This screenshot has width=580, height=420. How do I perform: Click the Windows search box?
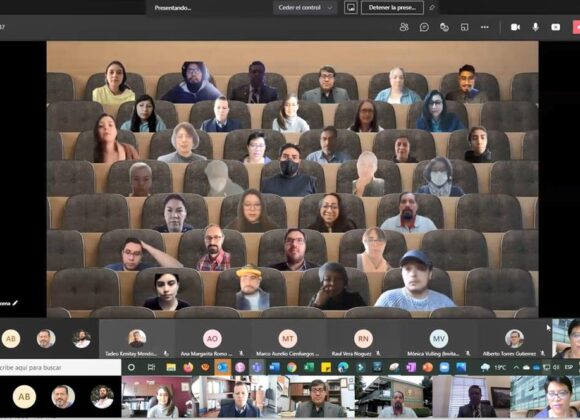pos(60,367)
